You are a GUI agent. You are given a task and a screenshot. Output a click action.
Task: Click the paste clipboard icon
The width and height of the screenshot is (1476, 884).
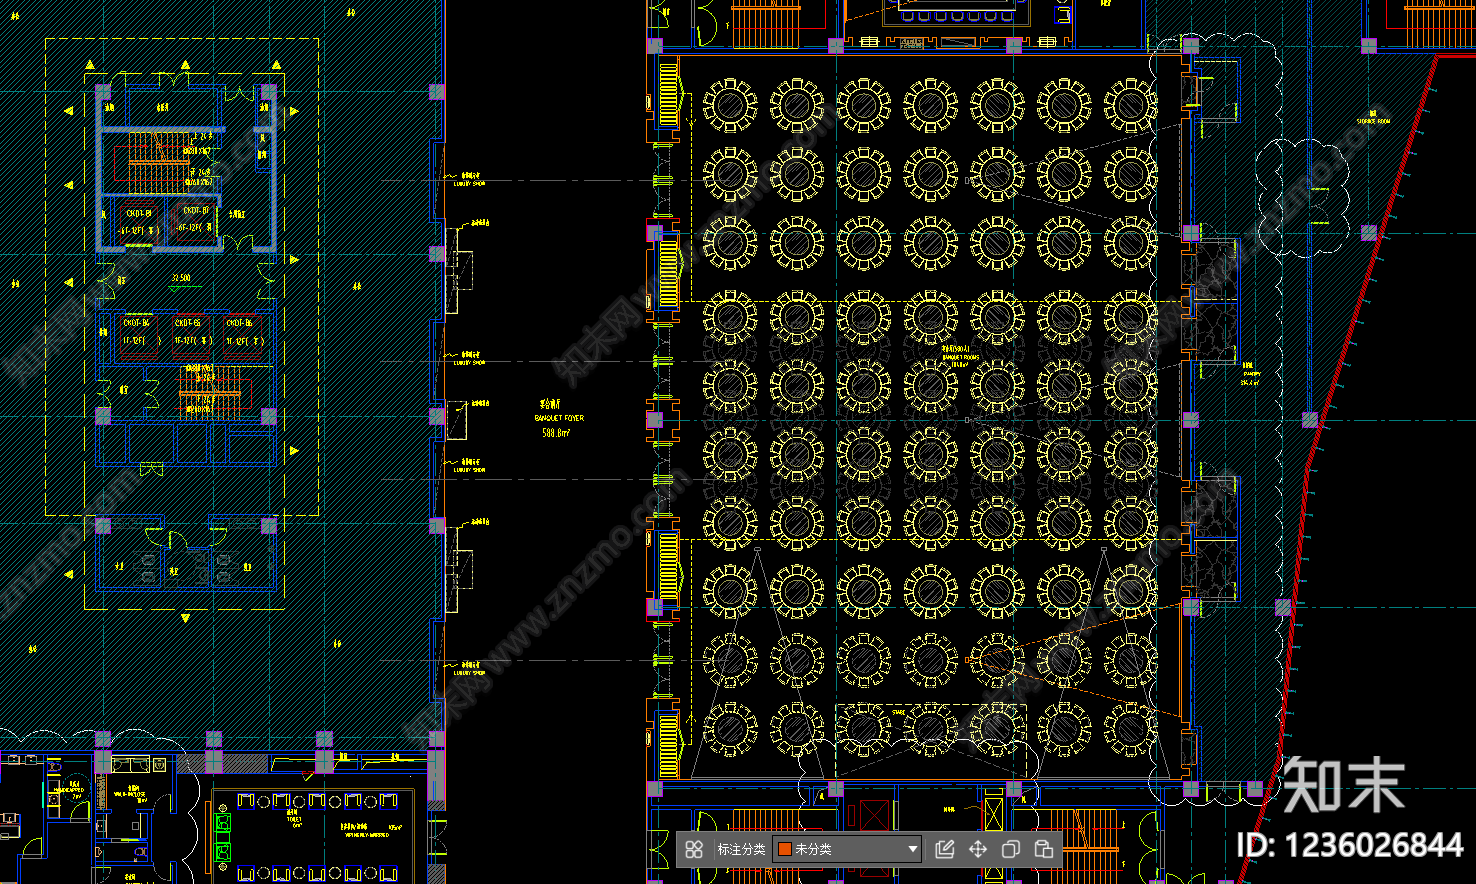pyautogui.click(x=1043, y=849)
